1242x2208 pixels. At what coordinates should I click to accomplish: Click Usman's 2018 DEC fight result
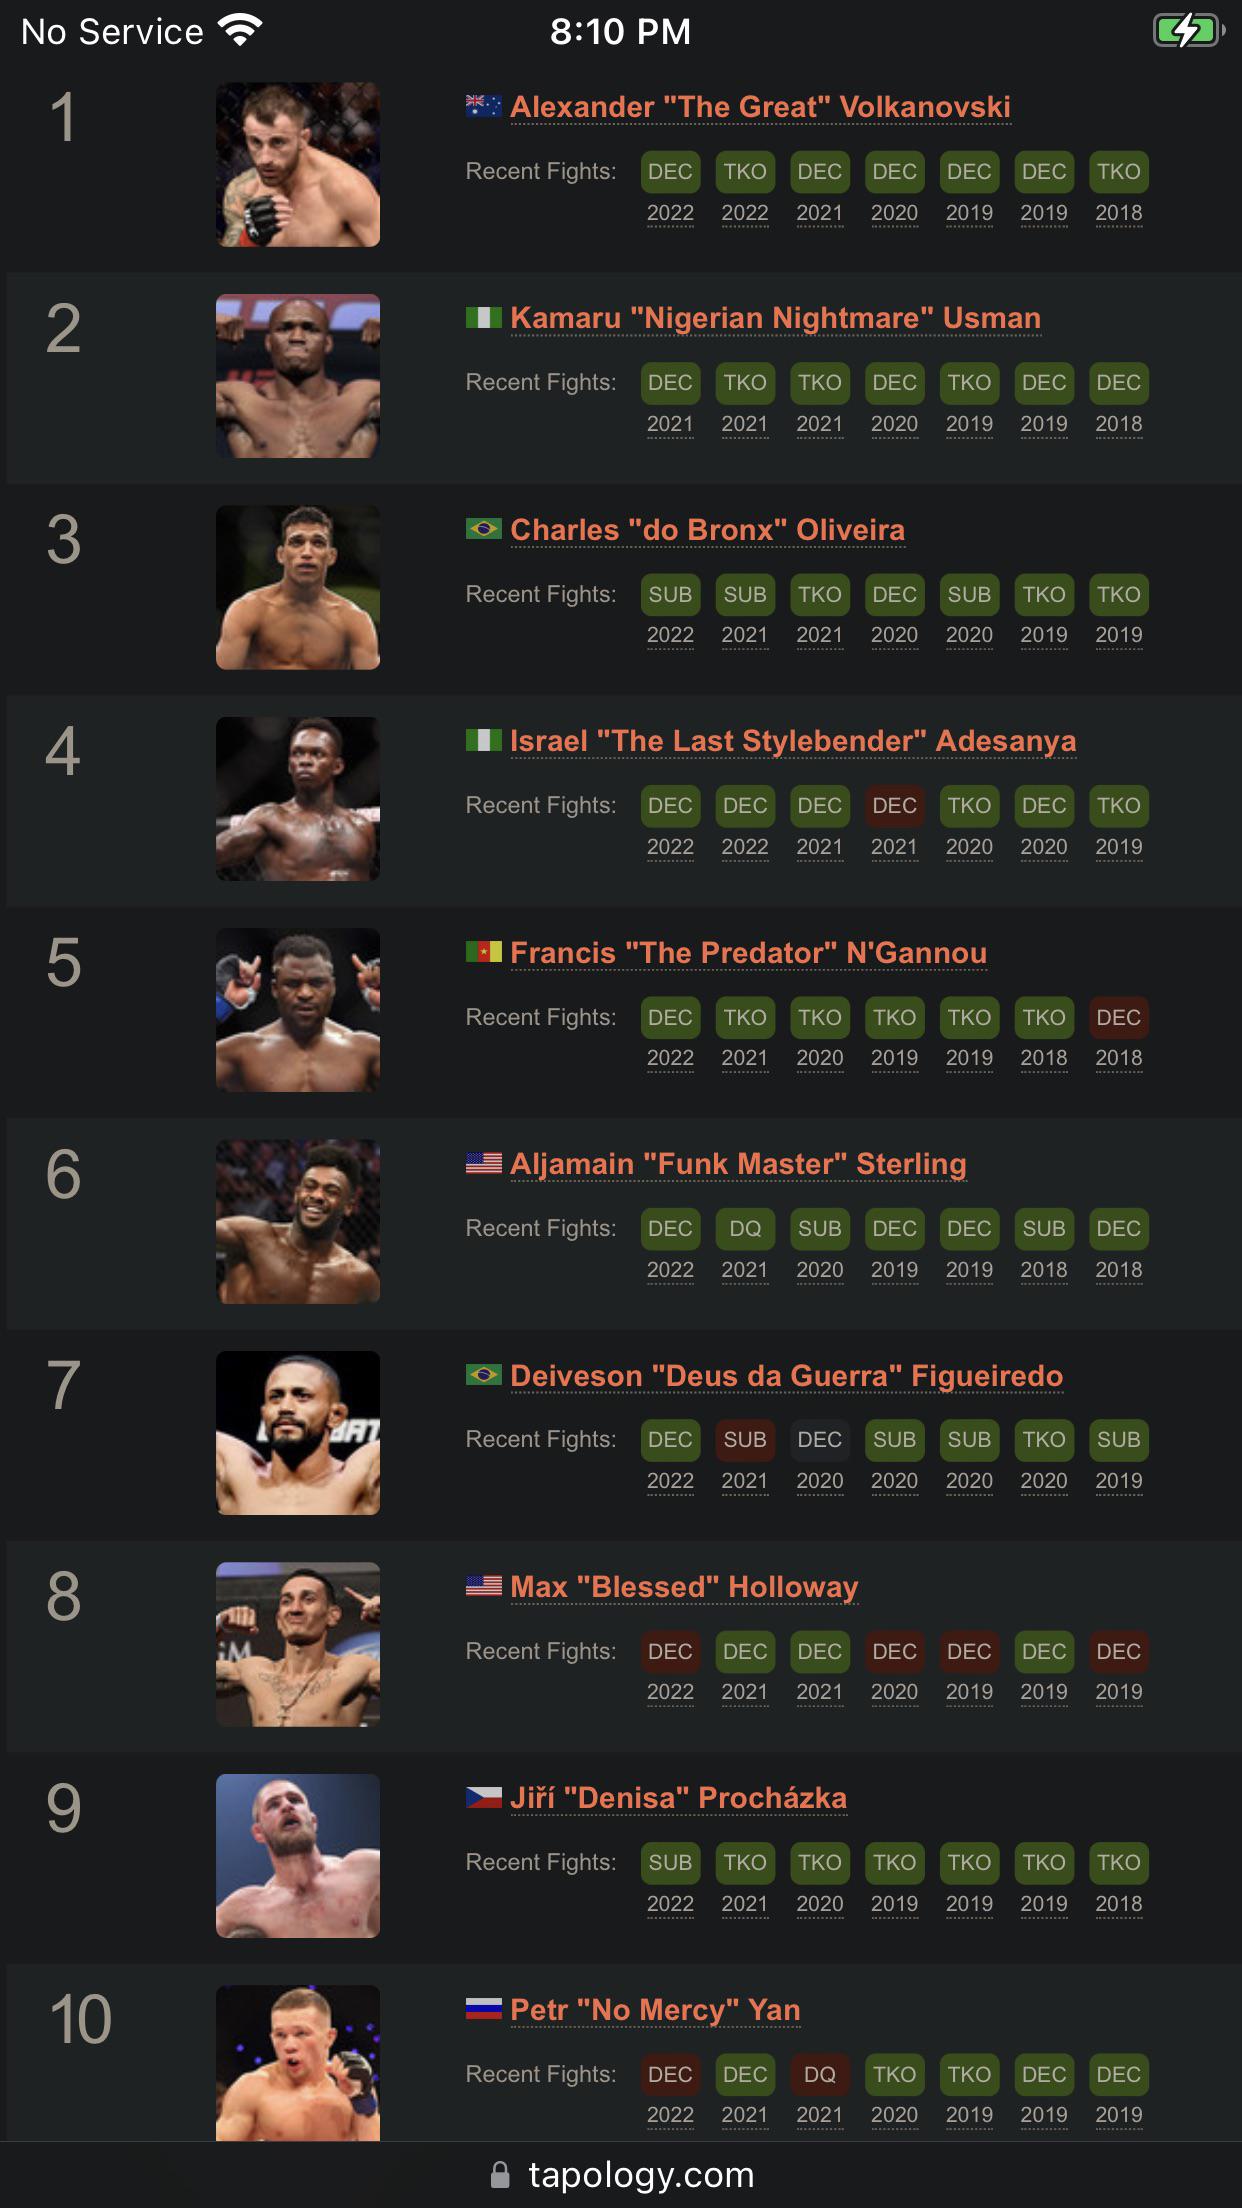click(x=1118, y=383)
